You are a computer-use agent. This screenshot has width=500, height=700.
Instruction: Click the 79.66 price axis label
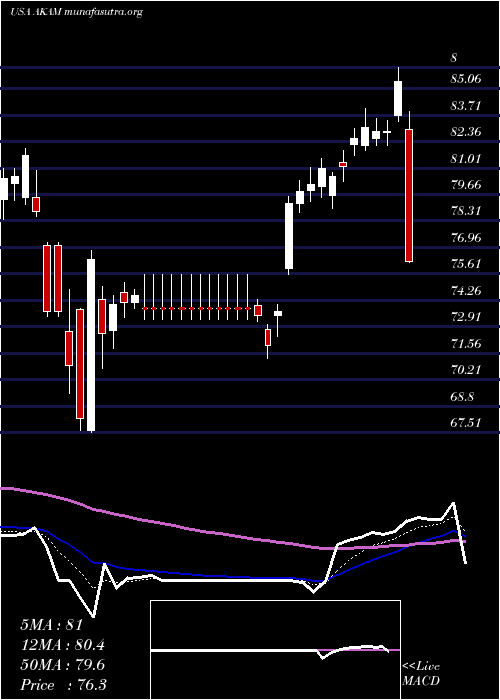click(x=466, y=185)
